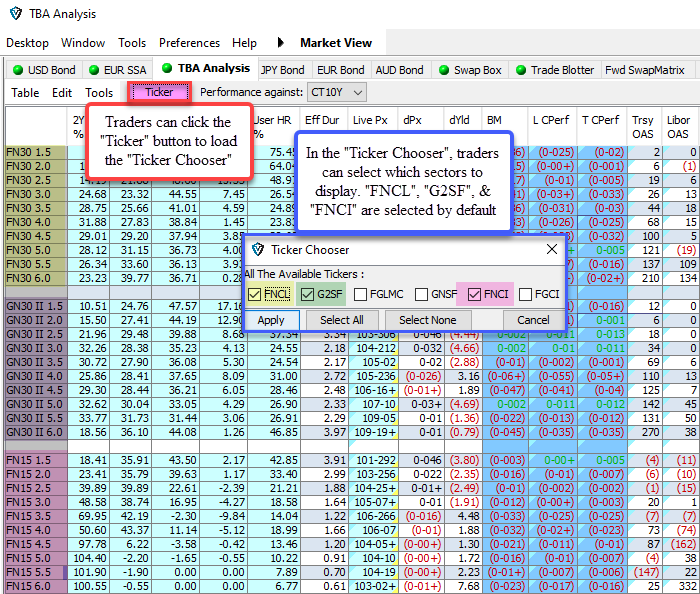Uncheck the FNCI ticker checkbox
Viewport: 700px width, 594px height.
coord(474,294)
